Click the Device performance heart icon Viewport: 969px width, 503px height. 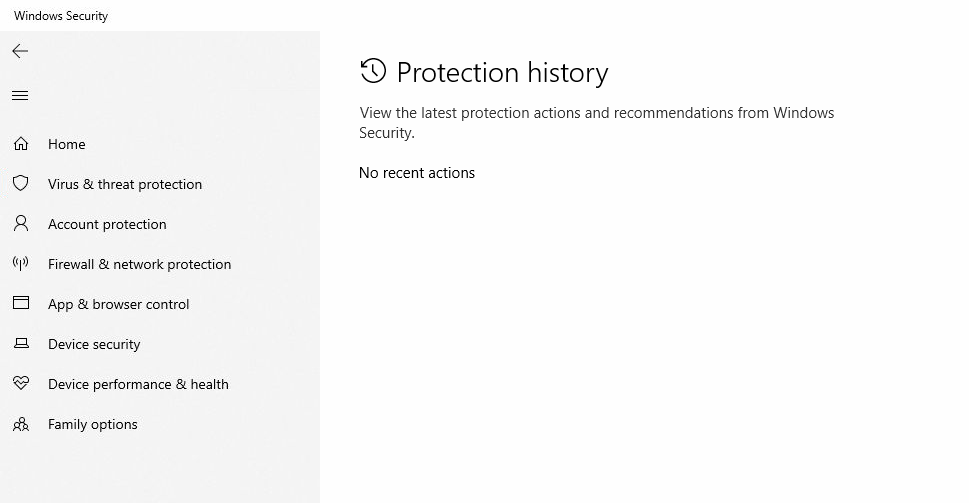tap(20, 384)
